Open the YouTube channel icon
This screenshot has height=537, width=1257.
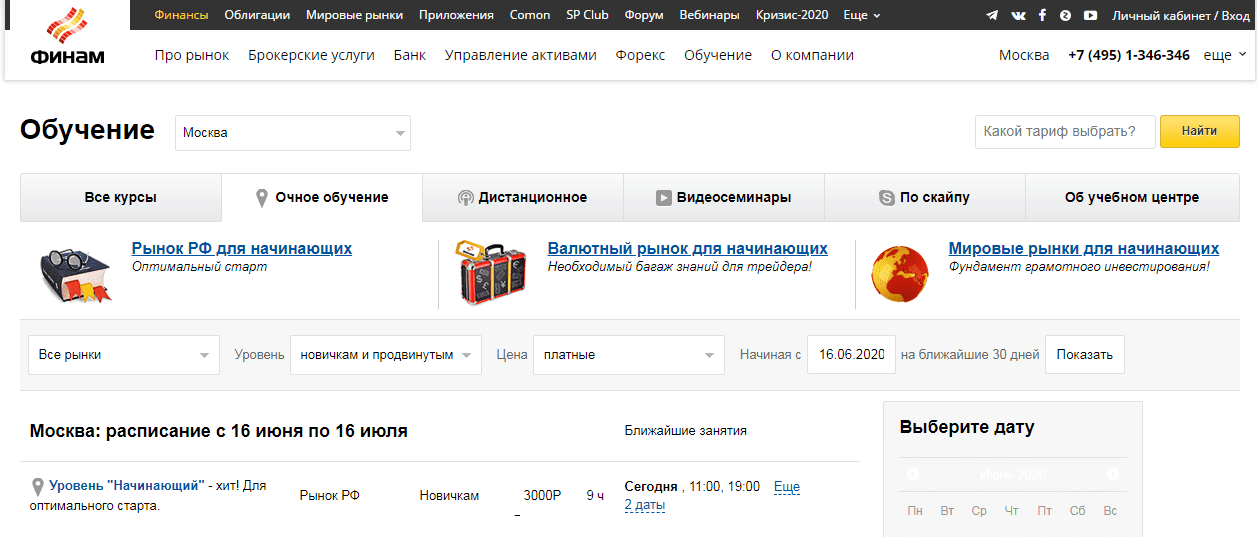point(1090,15)
